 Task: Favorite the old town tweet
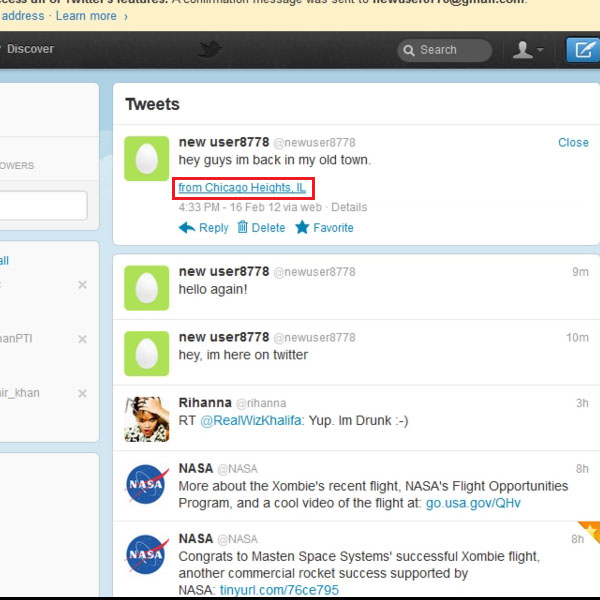(x=333, y=228)
